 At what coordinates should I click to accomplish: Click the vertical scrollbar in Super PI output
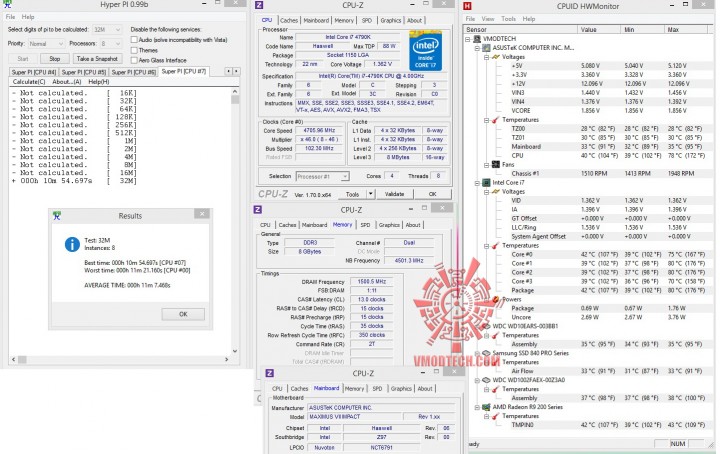coord(235,221)
